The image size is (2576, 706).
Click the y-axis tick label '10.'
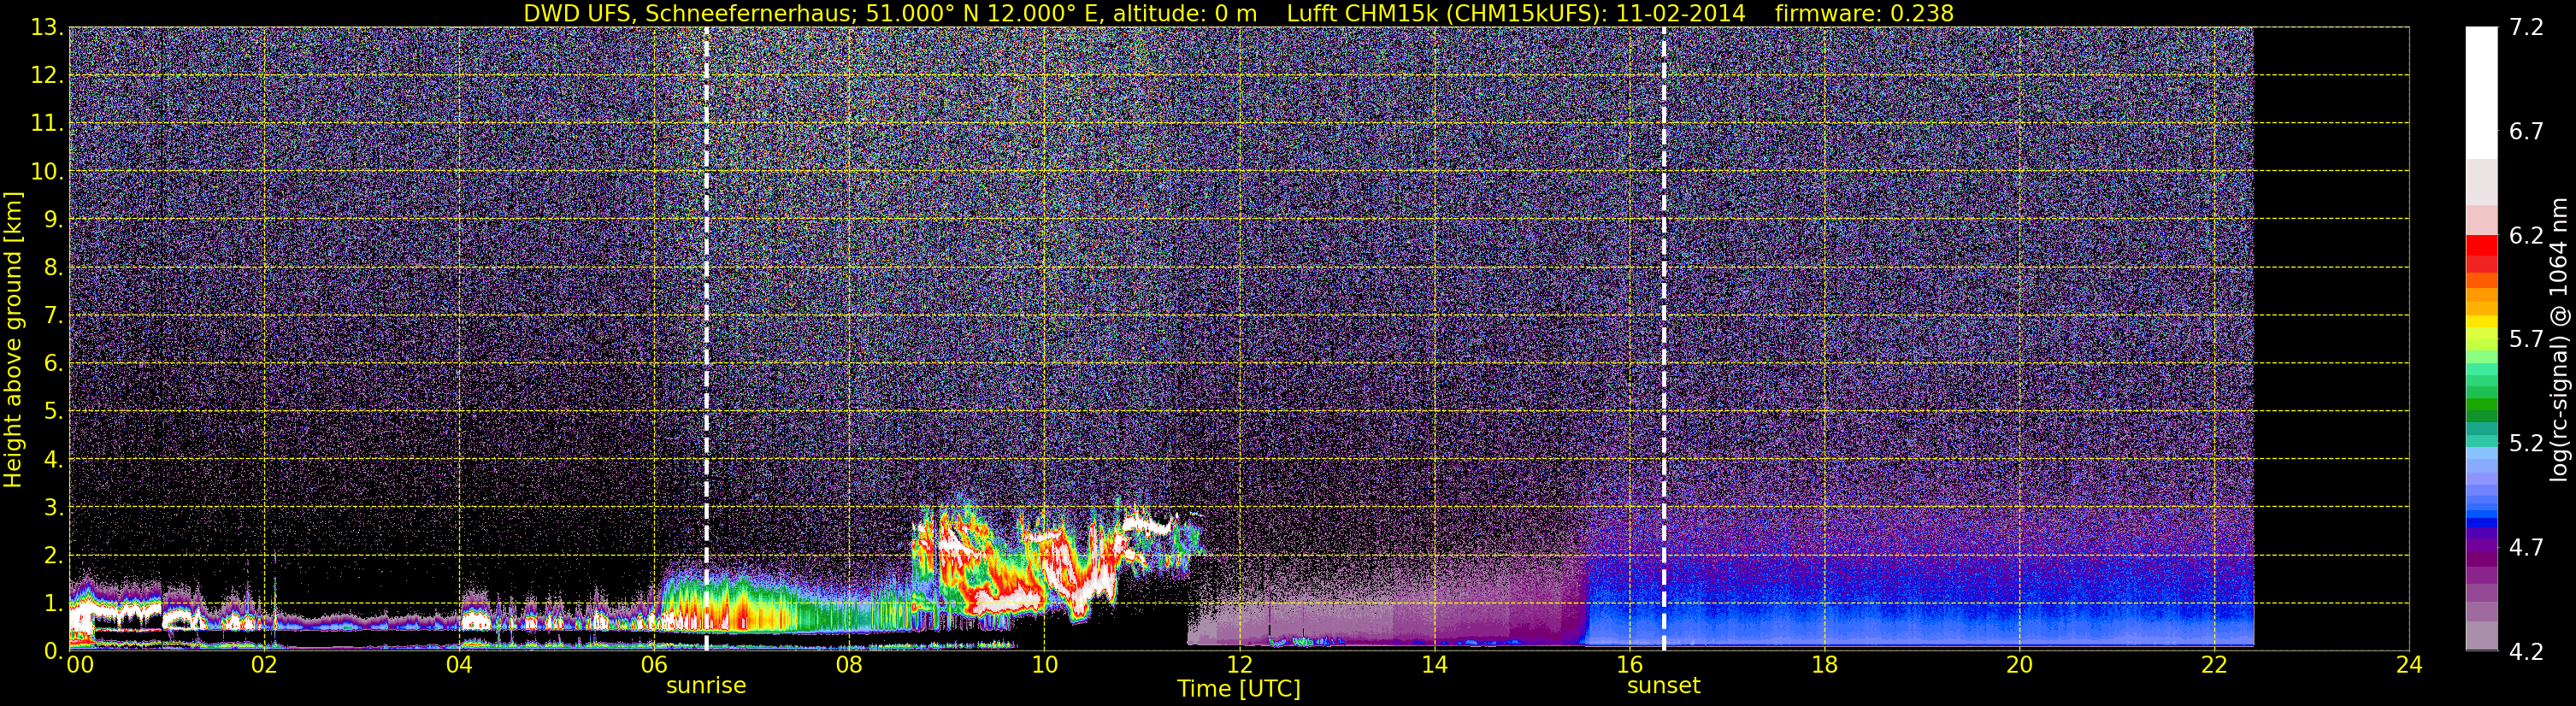[47, 171]
